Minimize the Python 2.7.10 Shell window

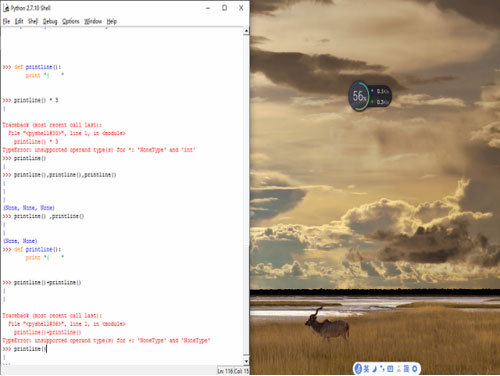[208, 8]
